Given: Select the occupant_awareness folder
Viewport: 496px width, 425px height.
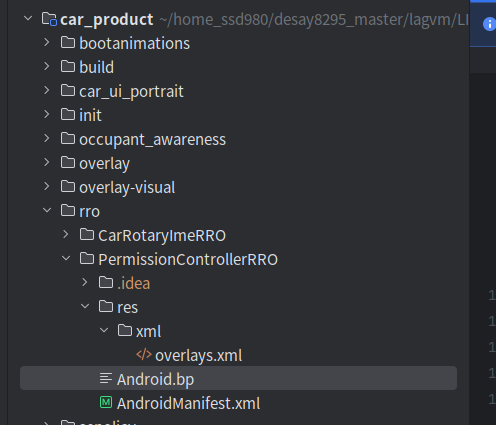Looking at the screenshot, I should click(152, 139).
